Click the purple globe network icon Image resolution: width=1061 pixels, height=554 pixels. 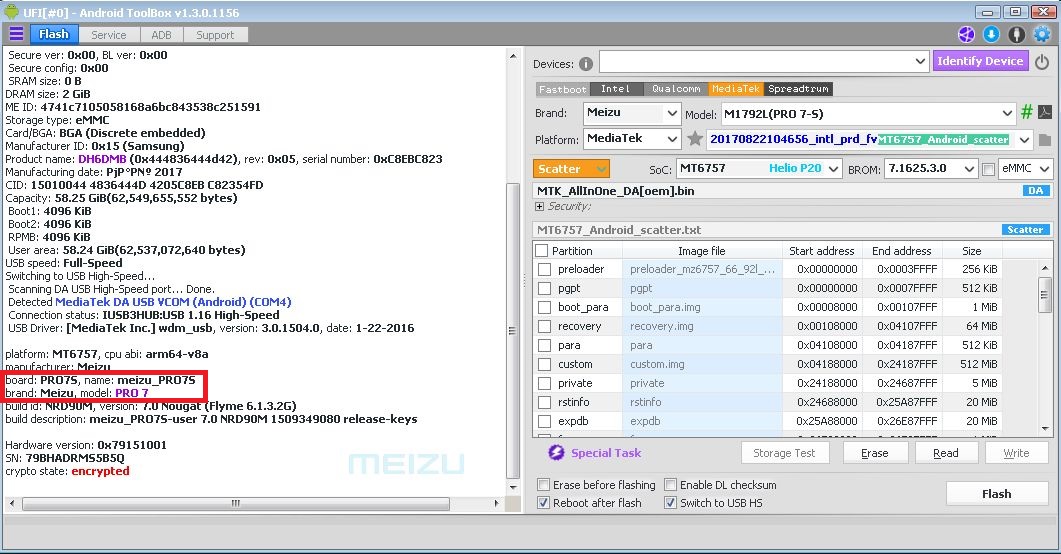coord(966,34)
